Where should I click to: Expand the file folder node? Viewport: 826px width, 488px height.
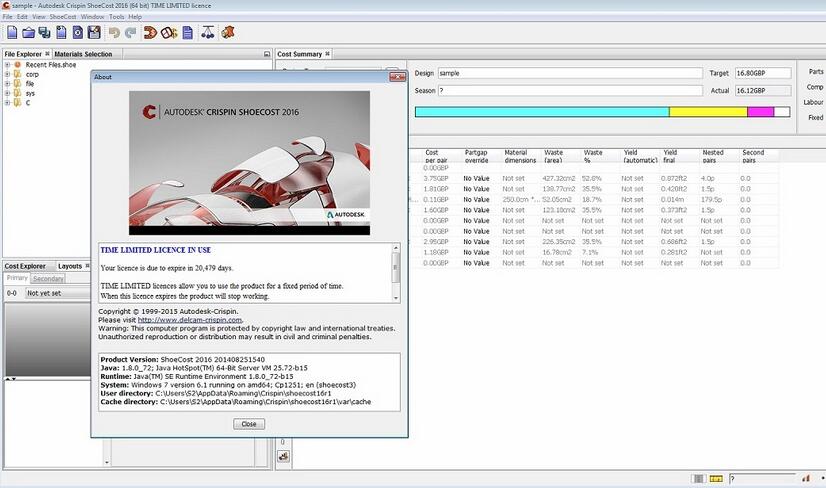pyautogui.click(x=7, y=84)
